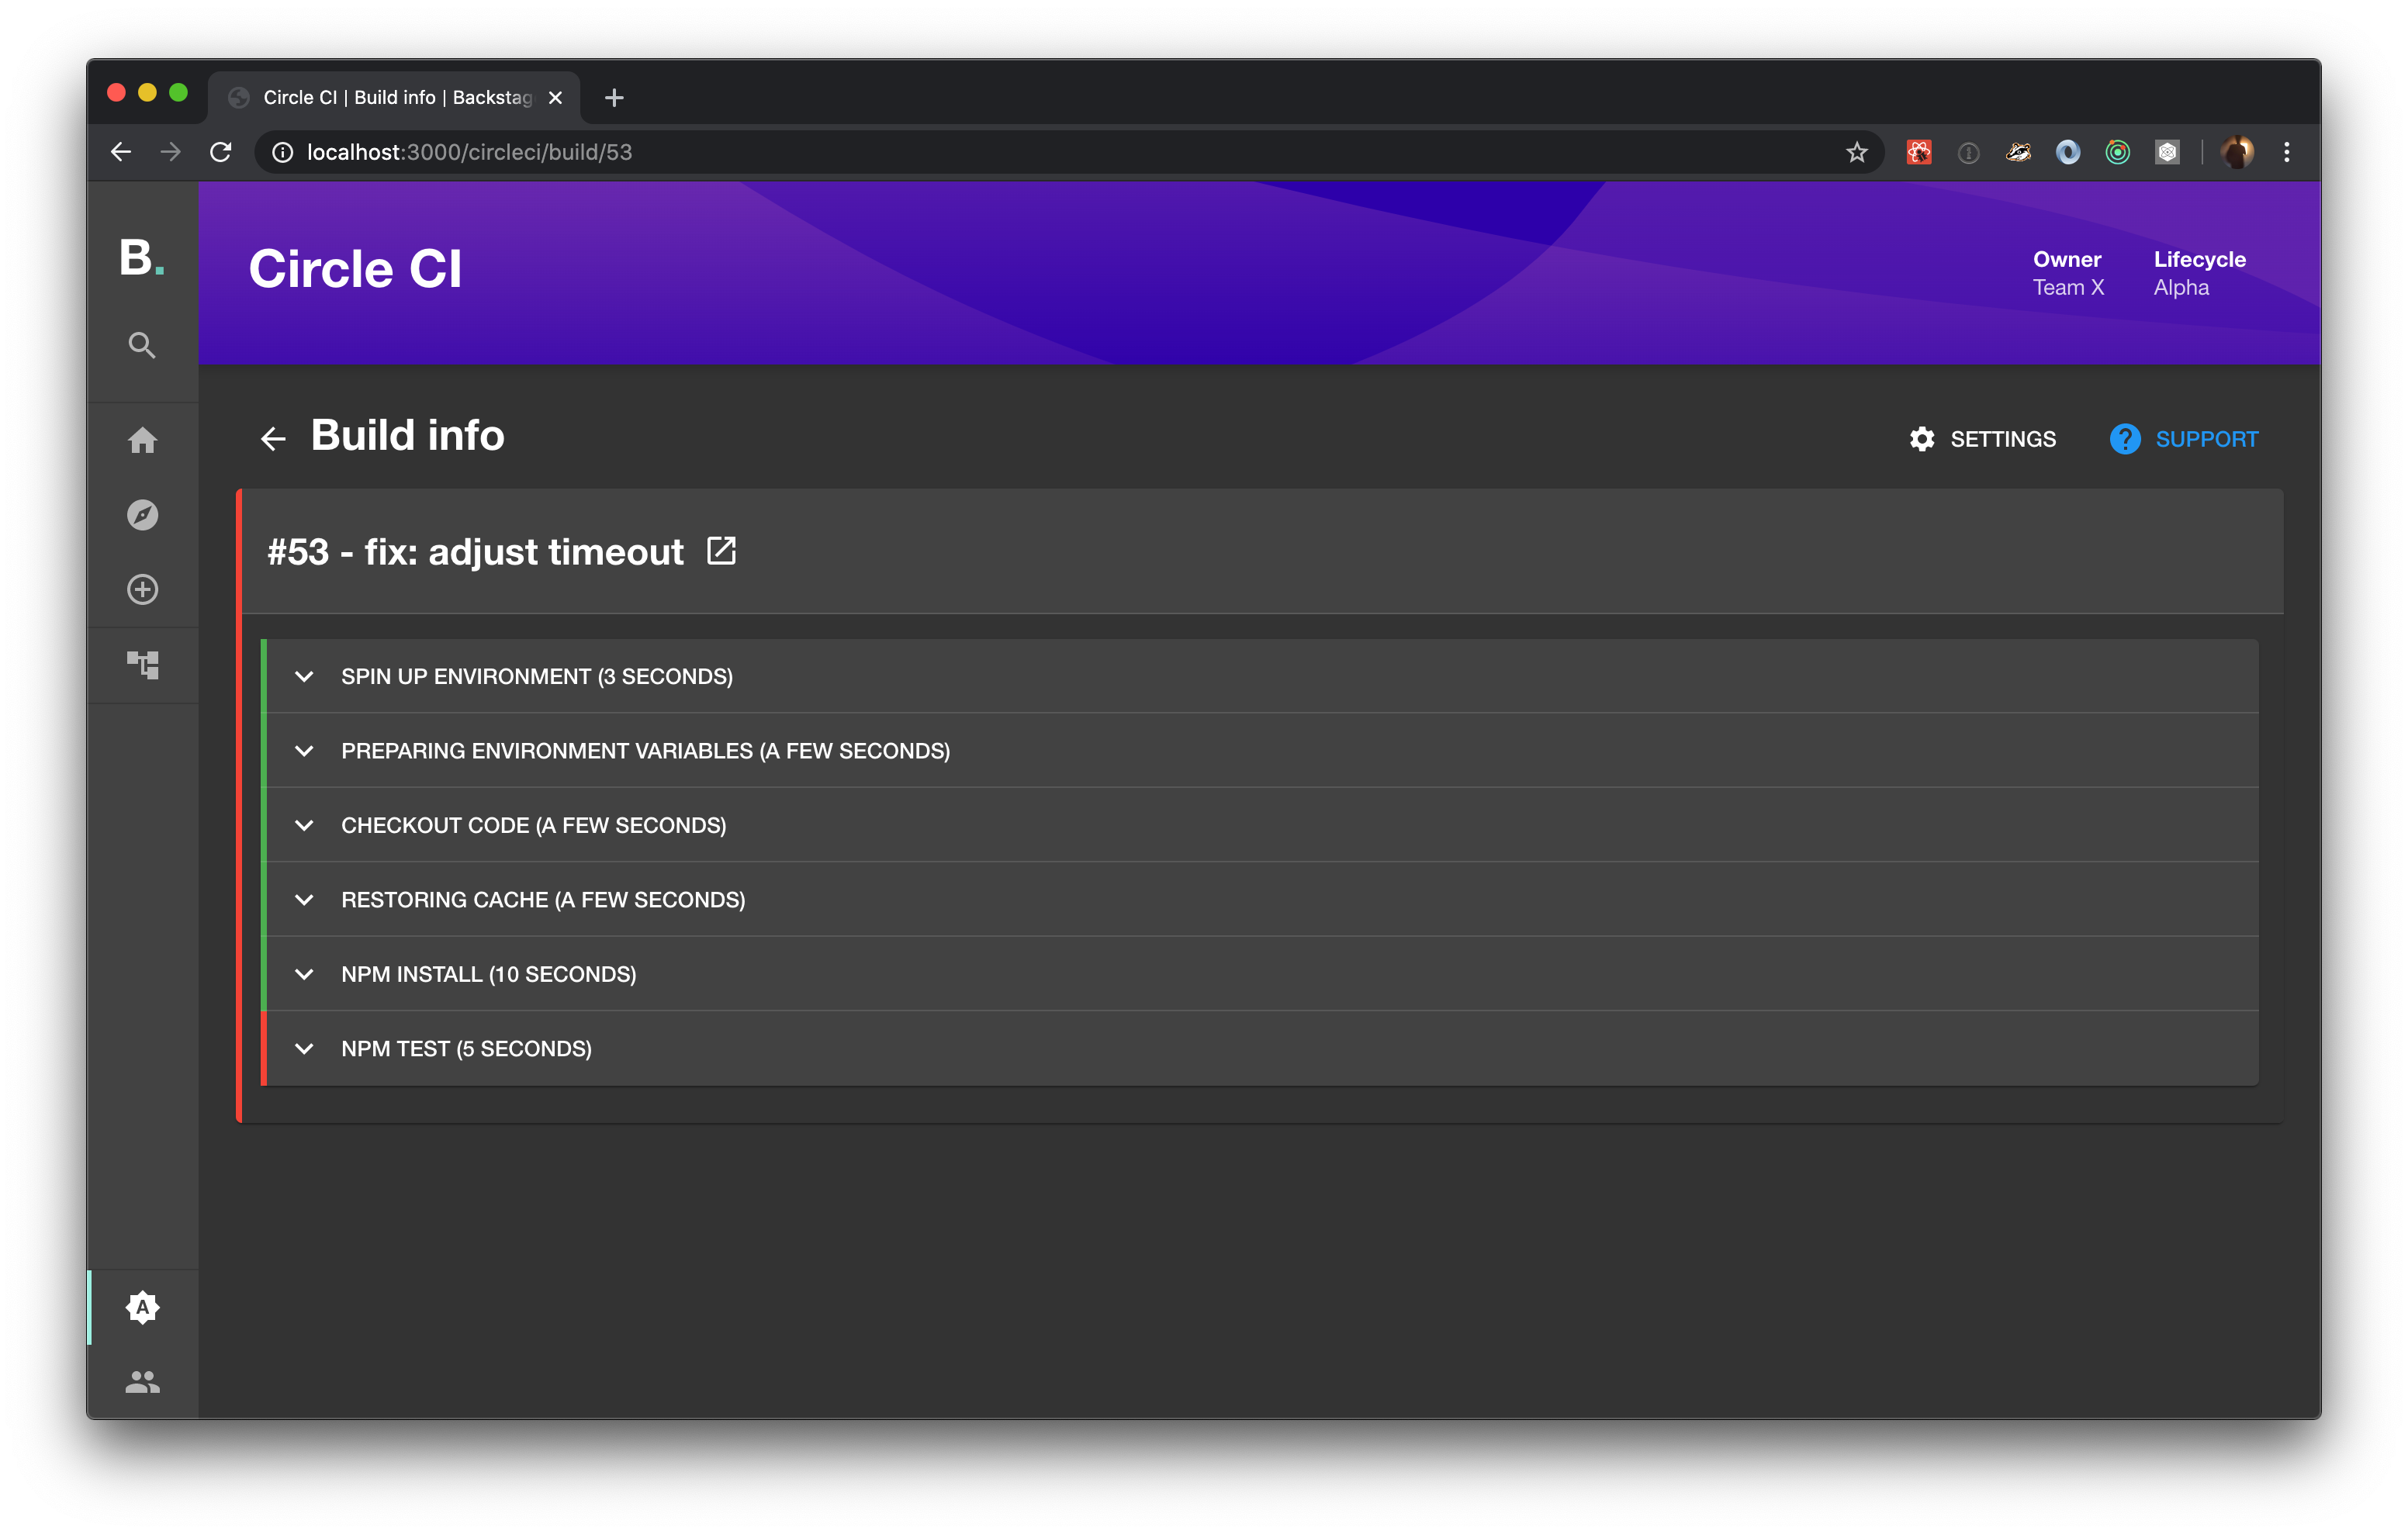Expand Preparing Environment Variables step

pyautogui.click(x=1261, y=750)
